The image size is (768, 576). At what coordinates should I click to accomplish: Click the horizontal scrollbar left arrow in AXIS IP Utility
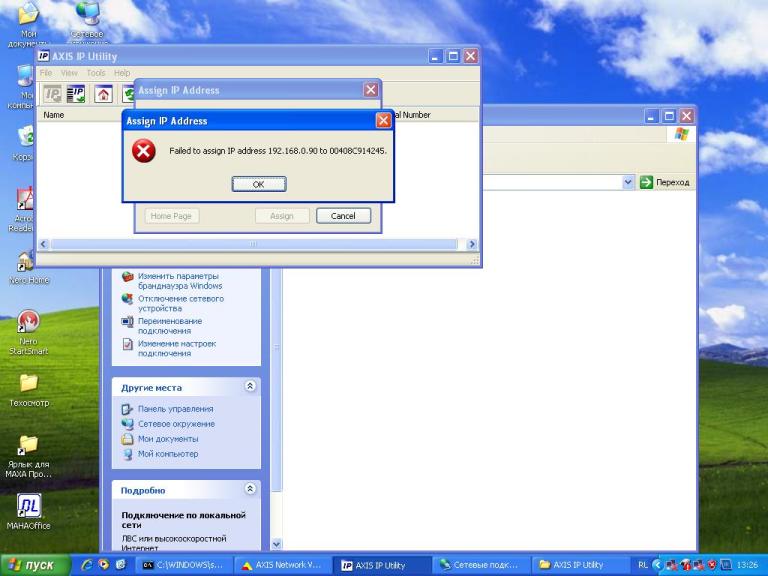tap(44, 244)
